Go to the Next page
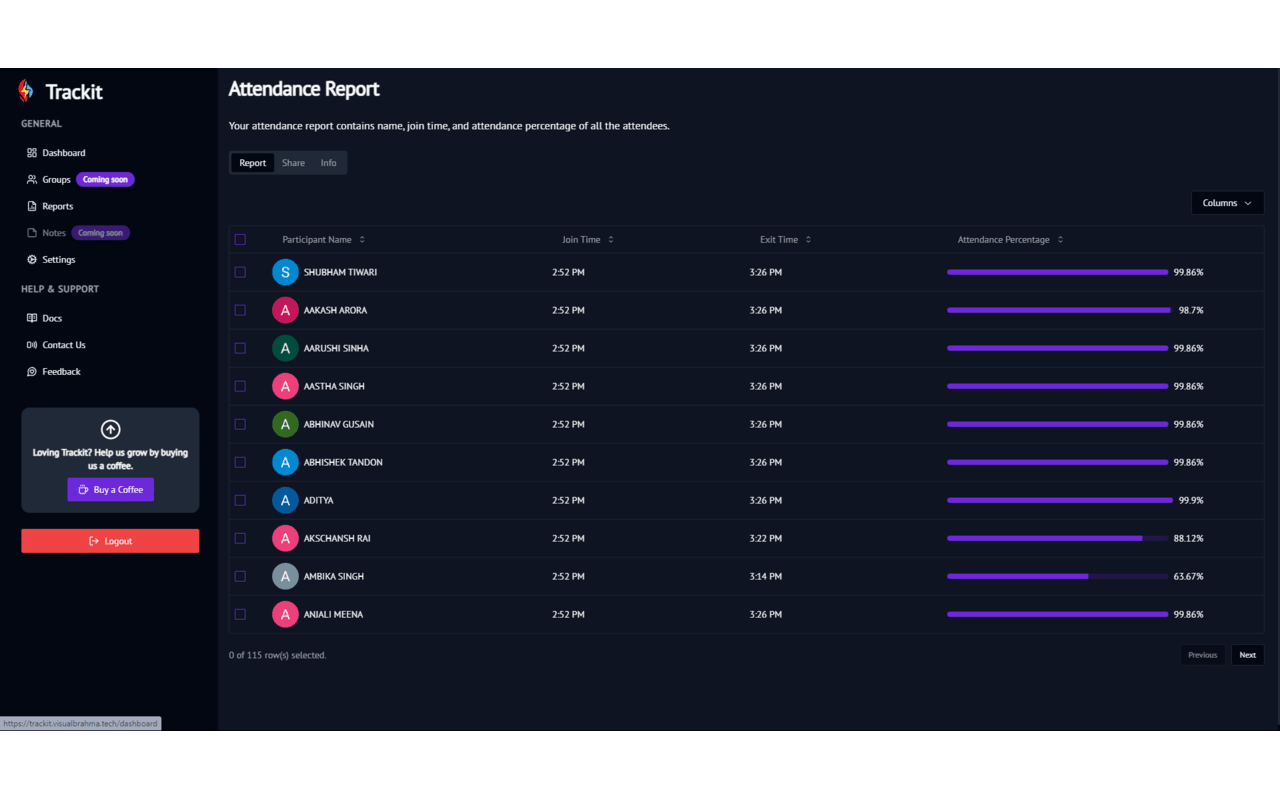The height and width of the screenshot is (800, 1280). (x=1247, y=655)
